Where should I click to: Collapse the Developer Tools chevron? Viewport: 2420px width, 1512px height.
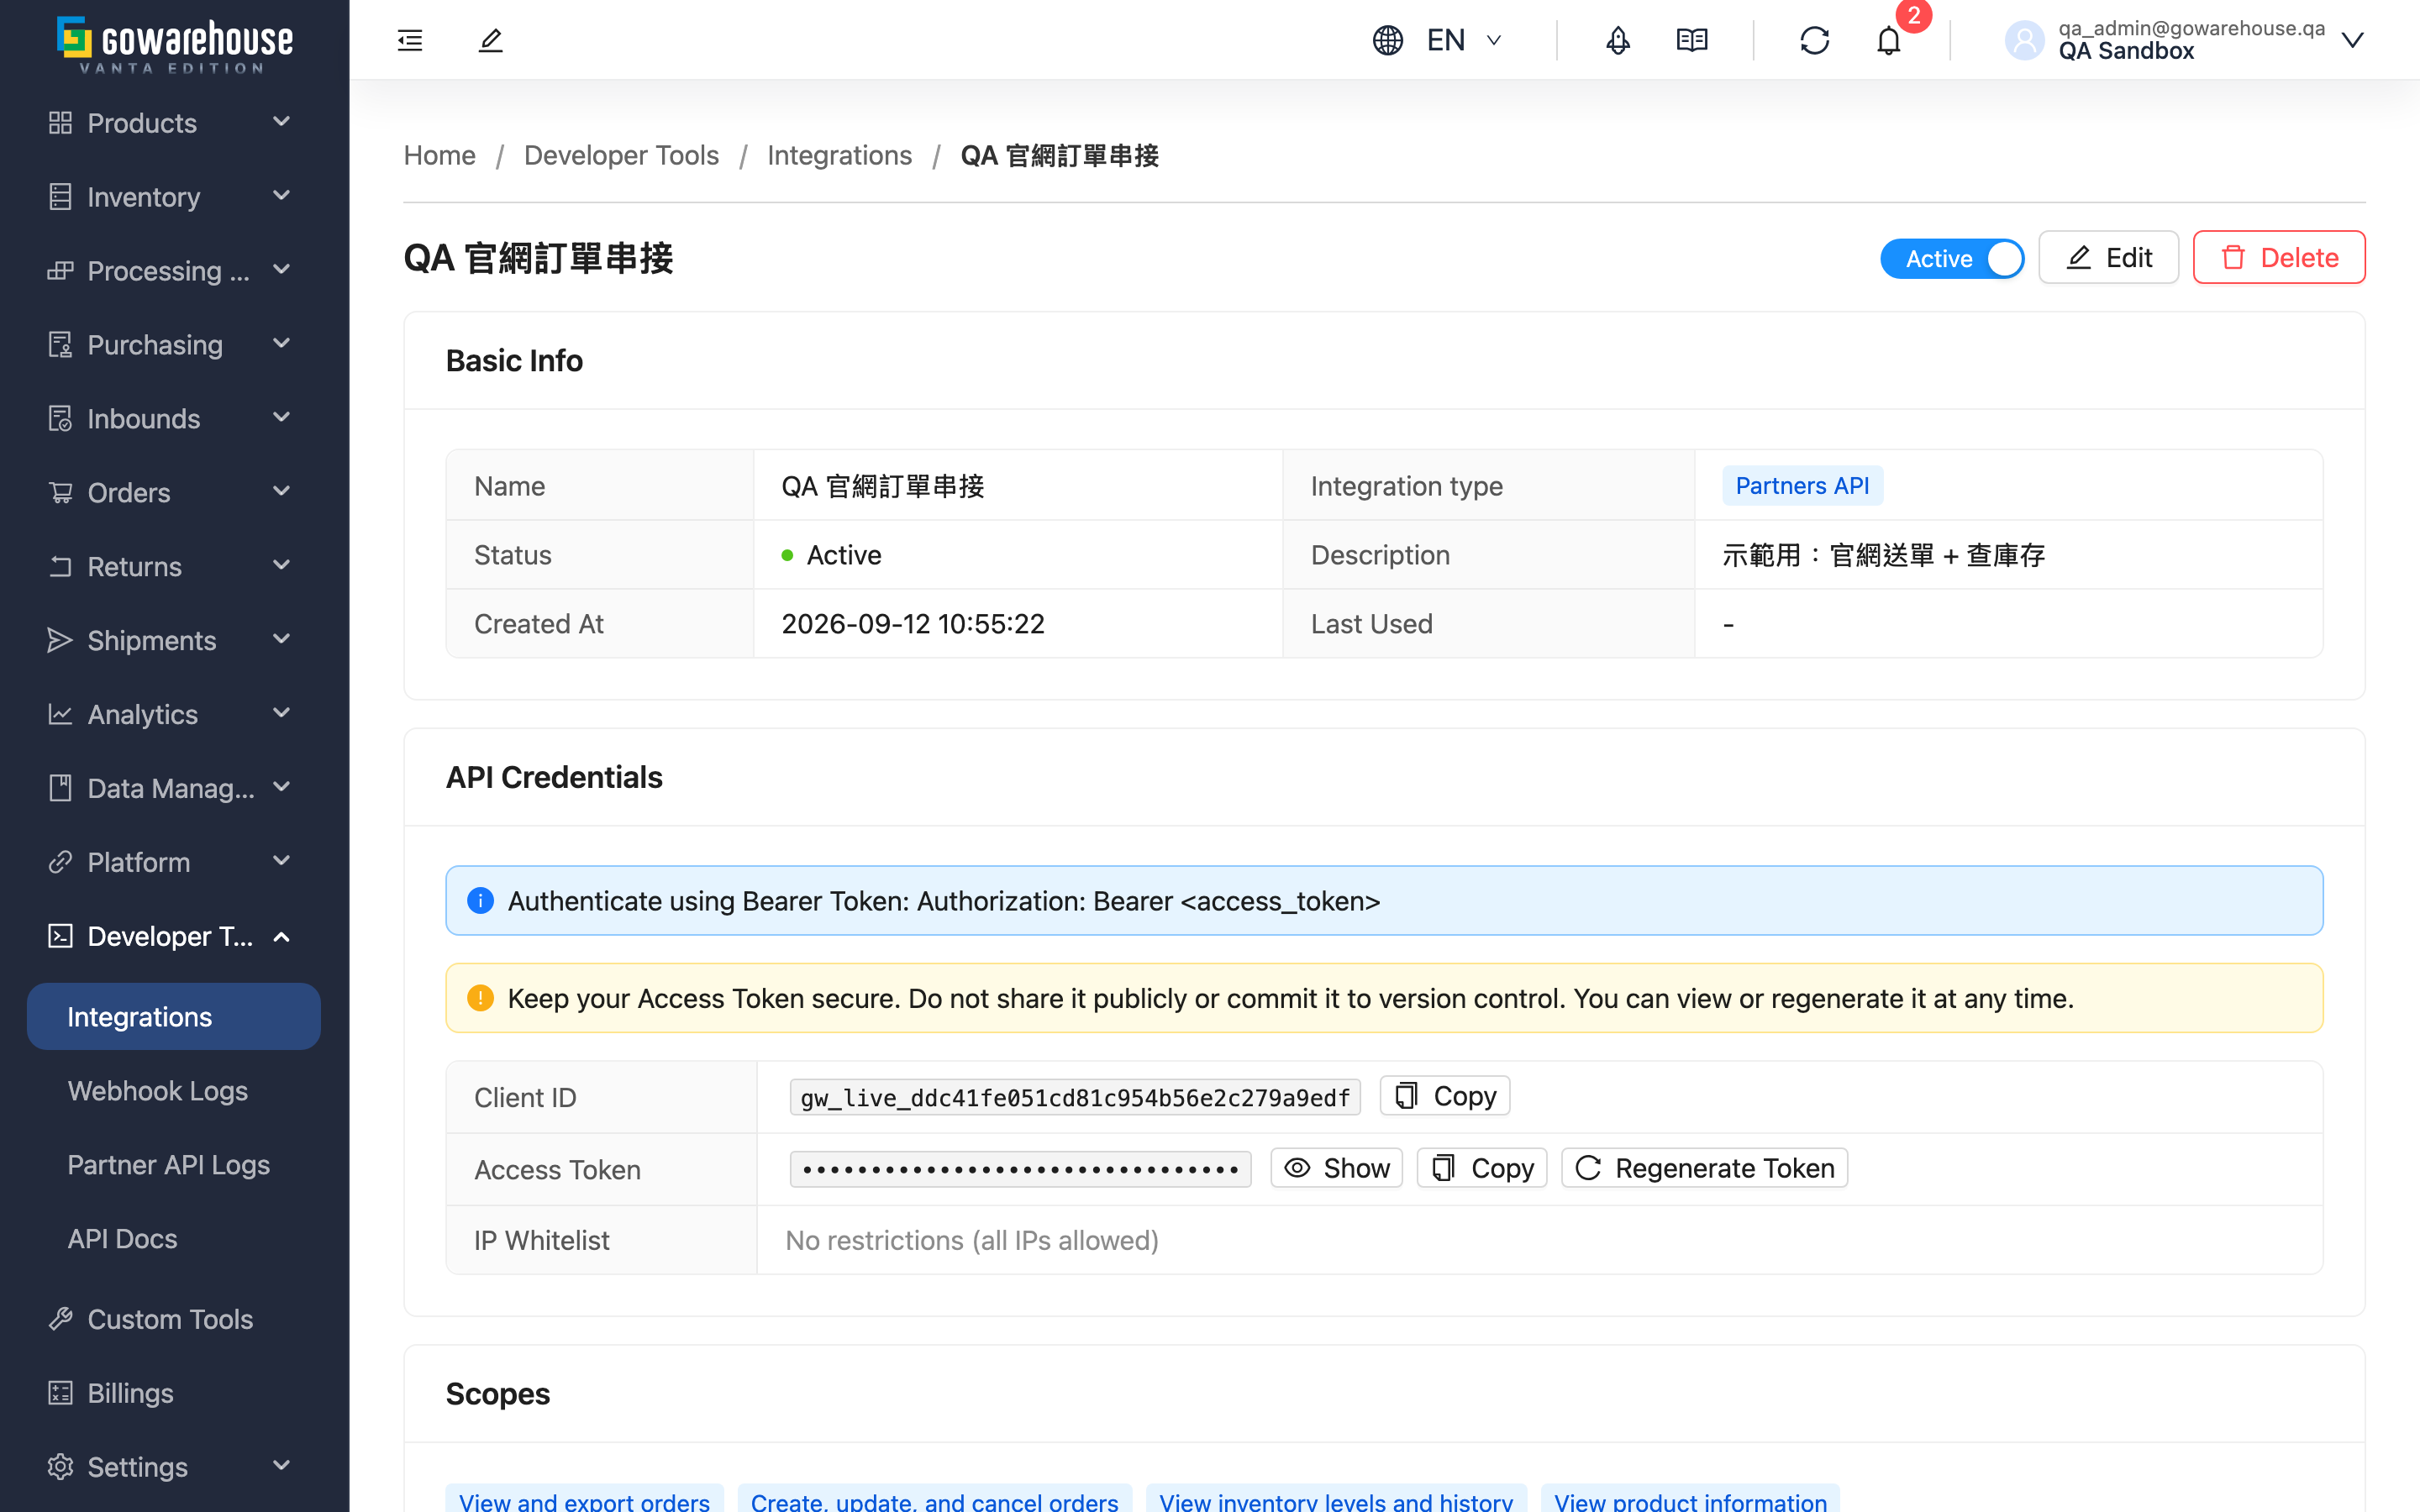(282, 937)
